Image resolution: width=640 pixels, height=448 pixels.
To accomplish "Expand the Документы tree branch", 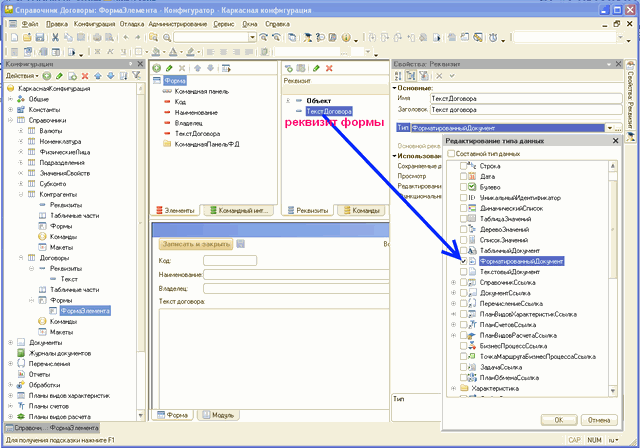I will pyautogui.click(x=10, y=343).
